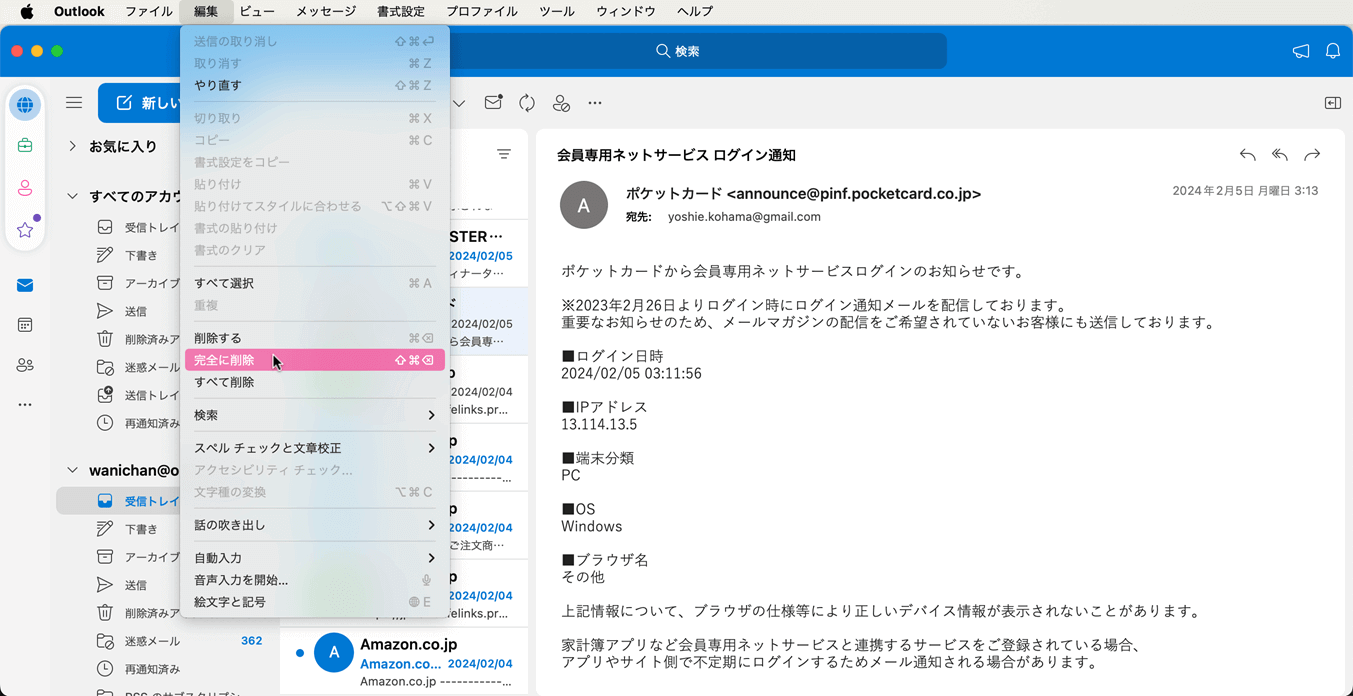Open the toolbar more options ellipsis

point(595,103)
